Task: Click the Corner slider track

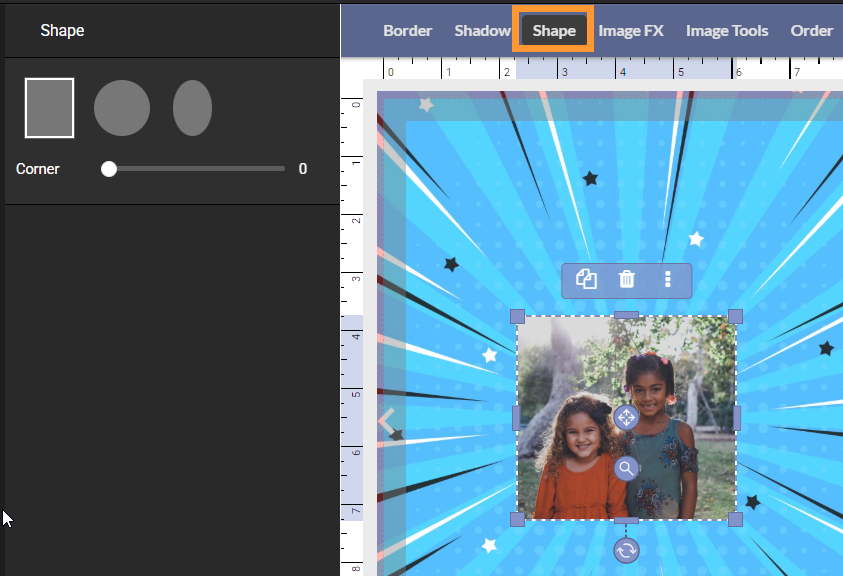Action: (193, 169)
